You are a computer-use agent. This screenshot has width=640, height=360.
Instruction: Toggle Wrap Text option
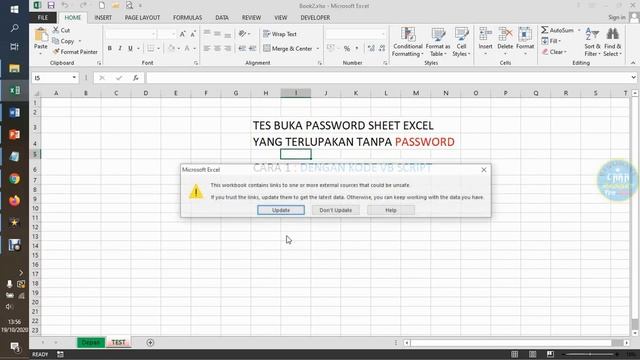click(x=280, y=34)
